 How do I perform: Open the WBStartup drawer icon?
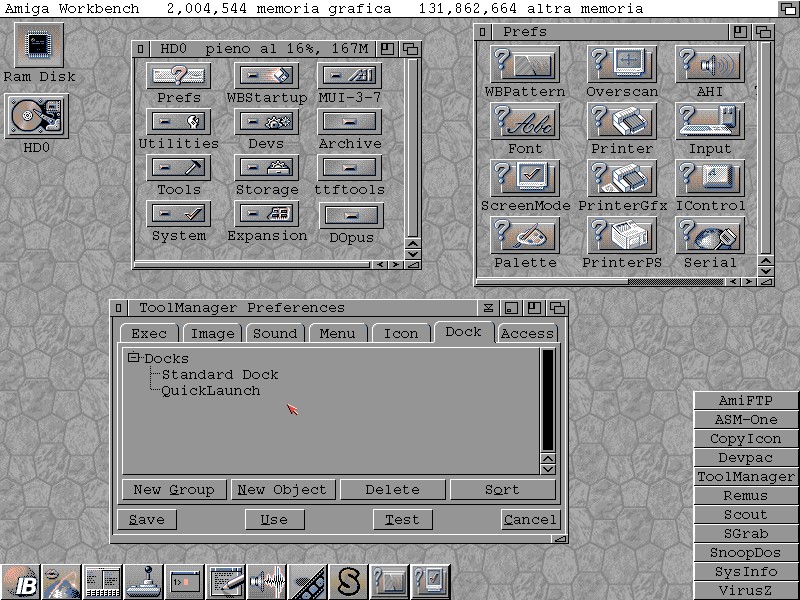[266, 76]
